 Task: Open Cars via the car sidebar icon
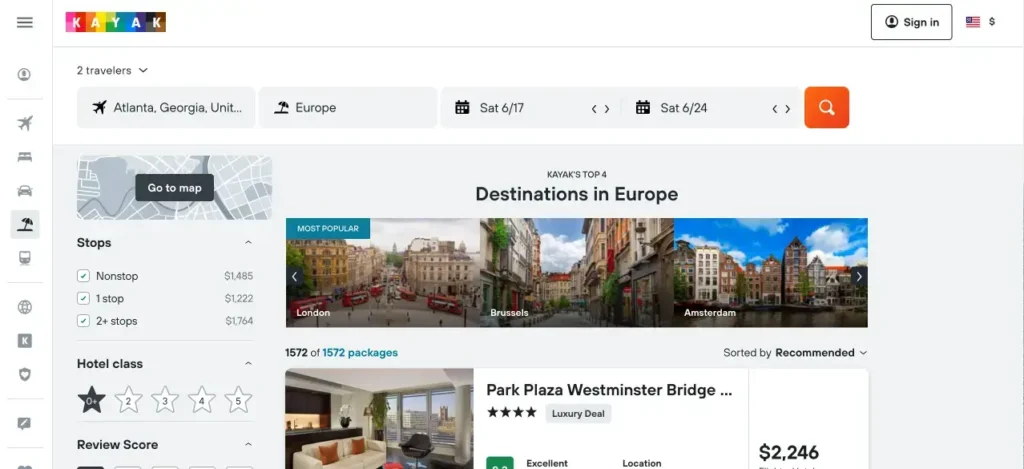coord(25,191)
